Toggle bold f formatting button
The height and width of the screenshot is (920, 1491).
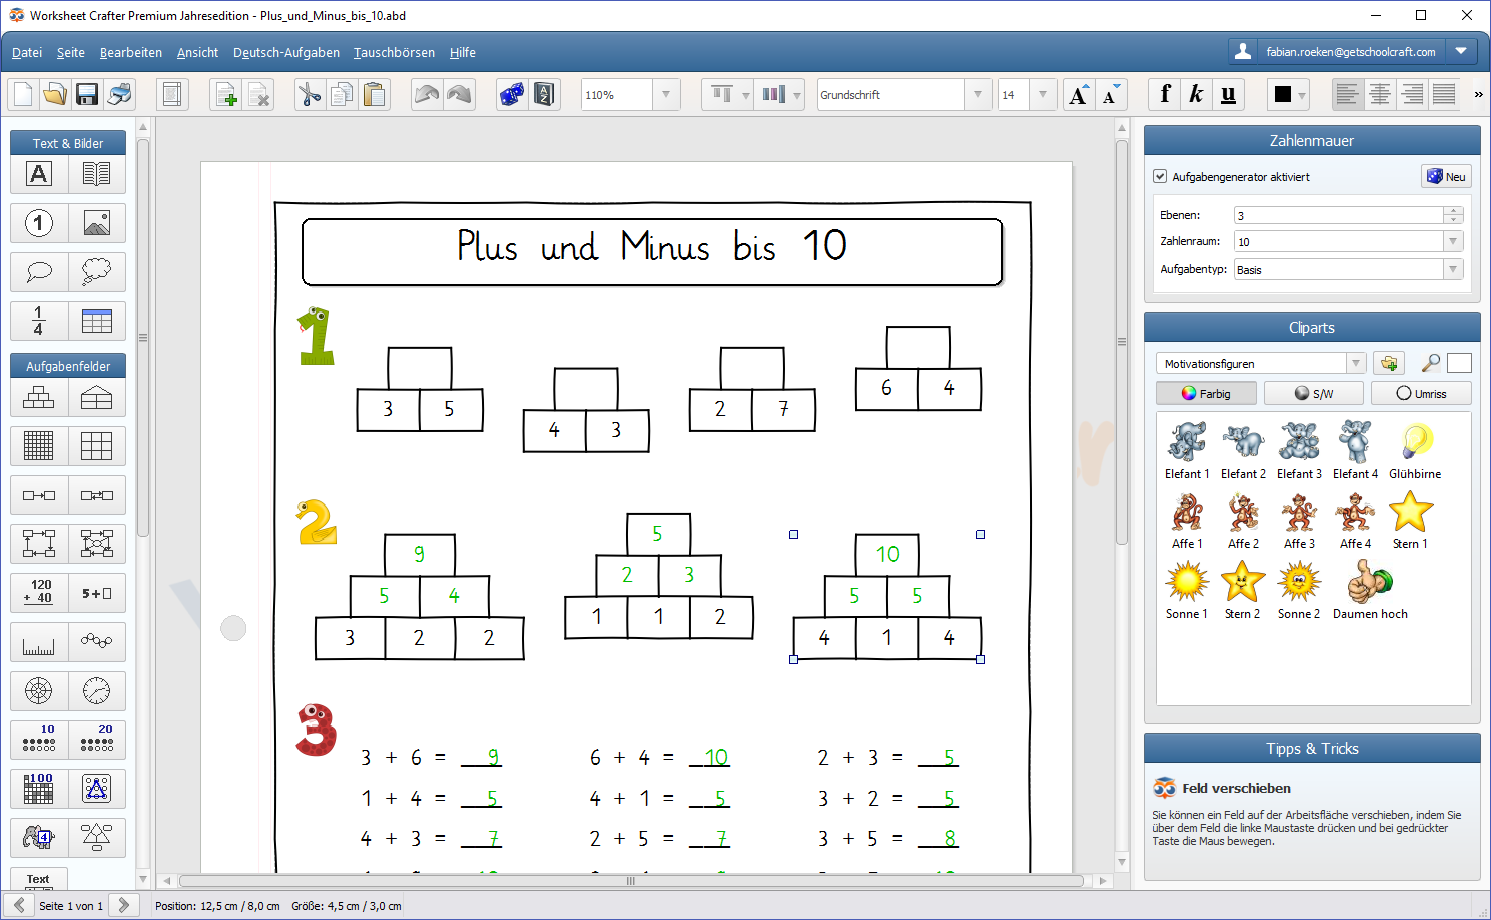point(1165,95)
